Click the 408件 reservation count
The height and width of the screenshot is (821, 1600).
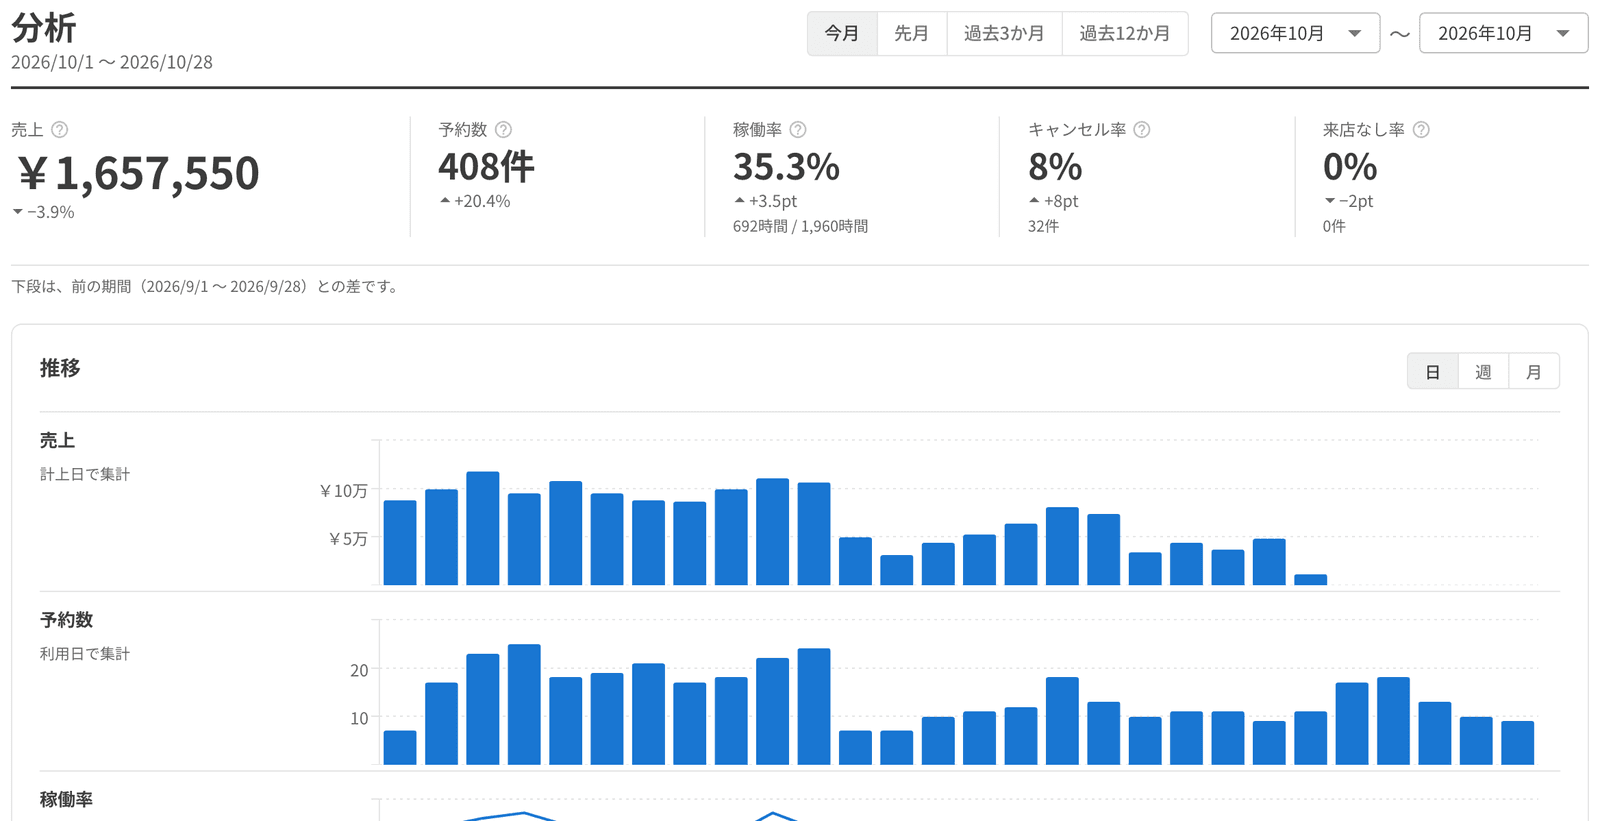pyautogui.click(x=486, y=167)
